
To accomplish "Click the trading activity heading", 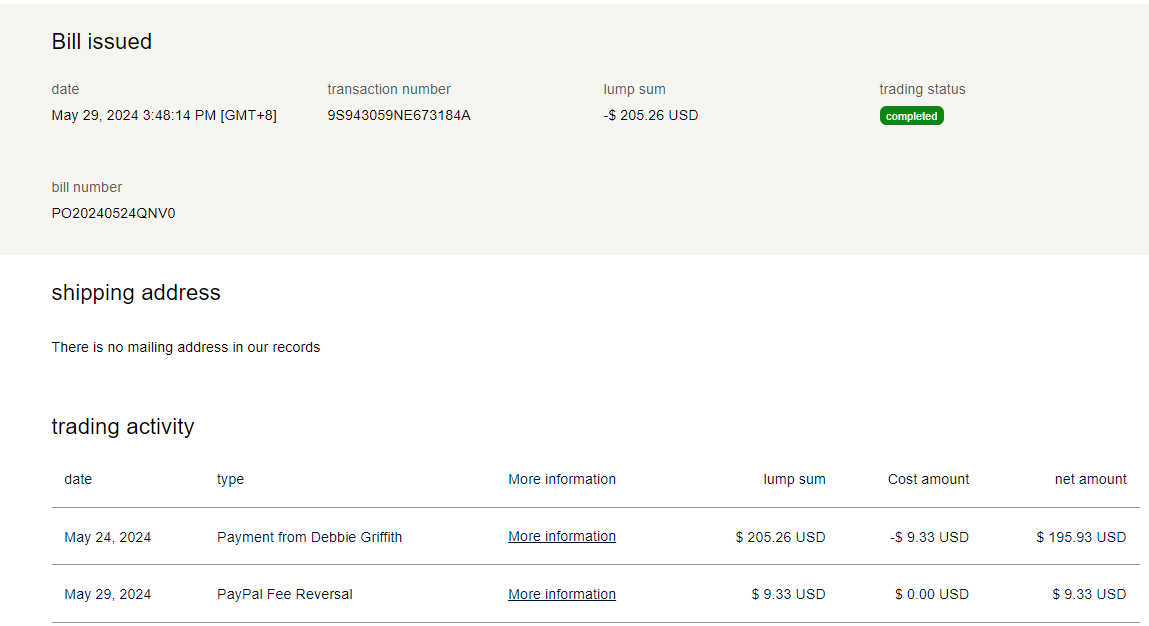I will (x=123, y=427).
